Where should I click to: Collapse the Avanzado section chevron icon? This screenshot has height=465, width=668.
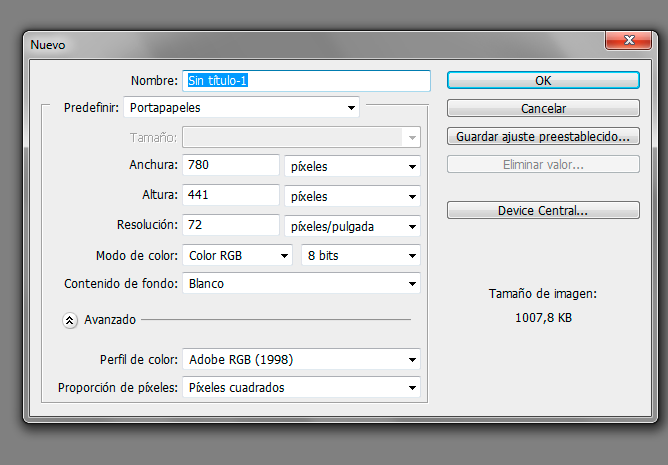pos(70,320)
